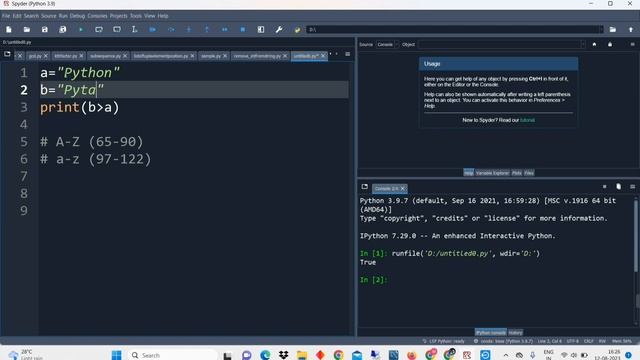Run current cell and advance icon
640x360 pixels.
[x=117, y=29]
